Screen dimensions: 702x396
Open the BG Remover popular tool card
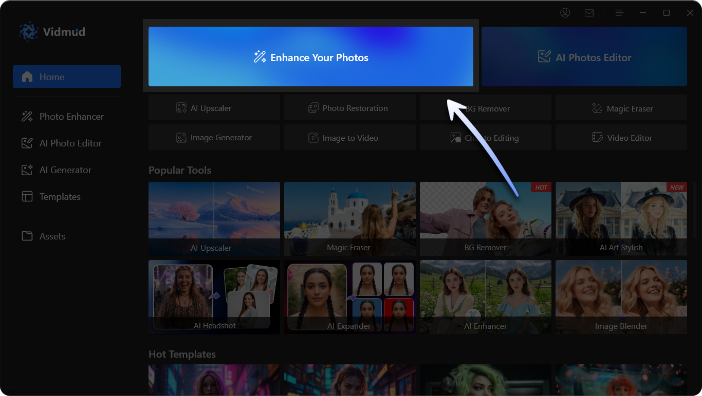485,219
